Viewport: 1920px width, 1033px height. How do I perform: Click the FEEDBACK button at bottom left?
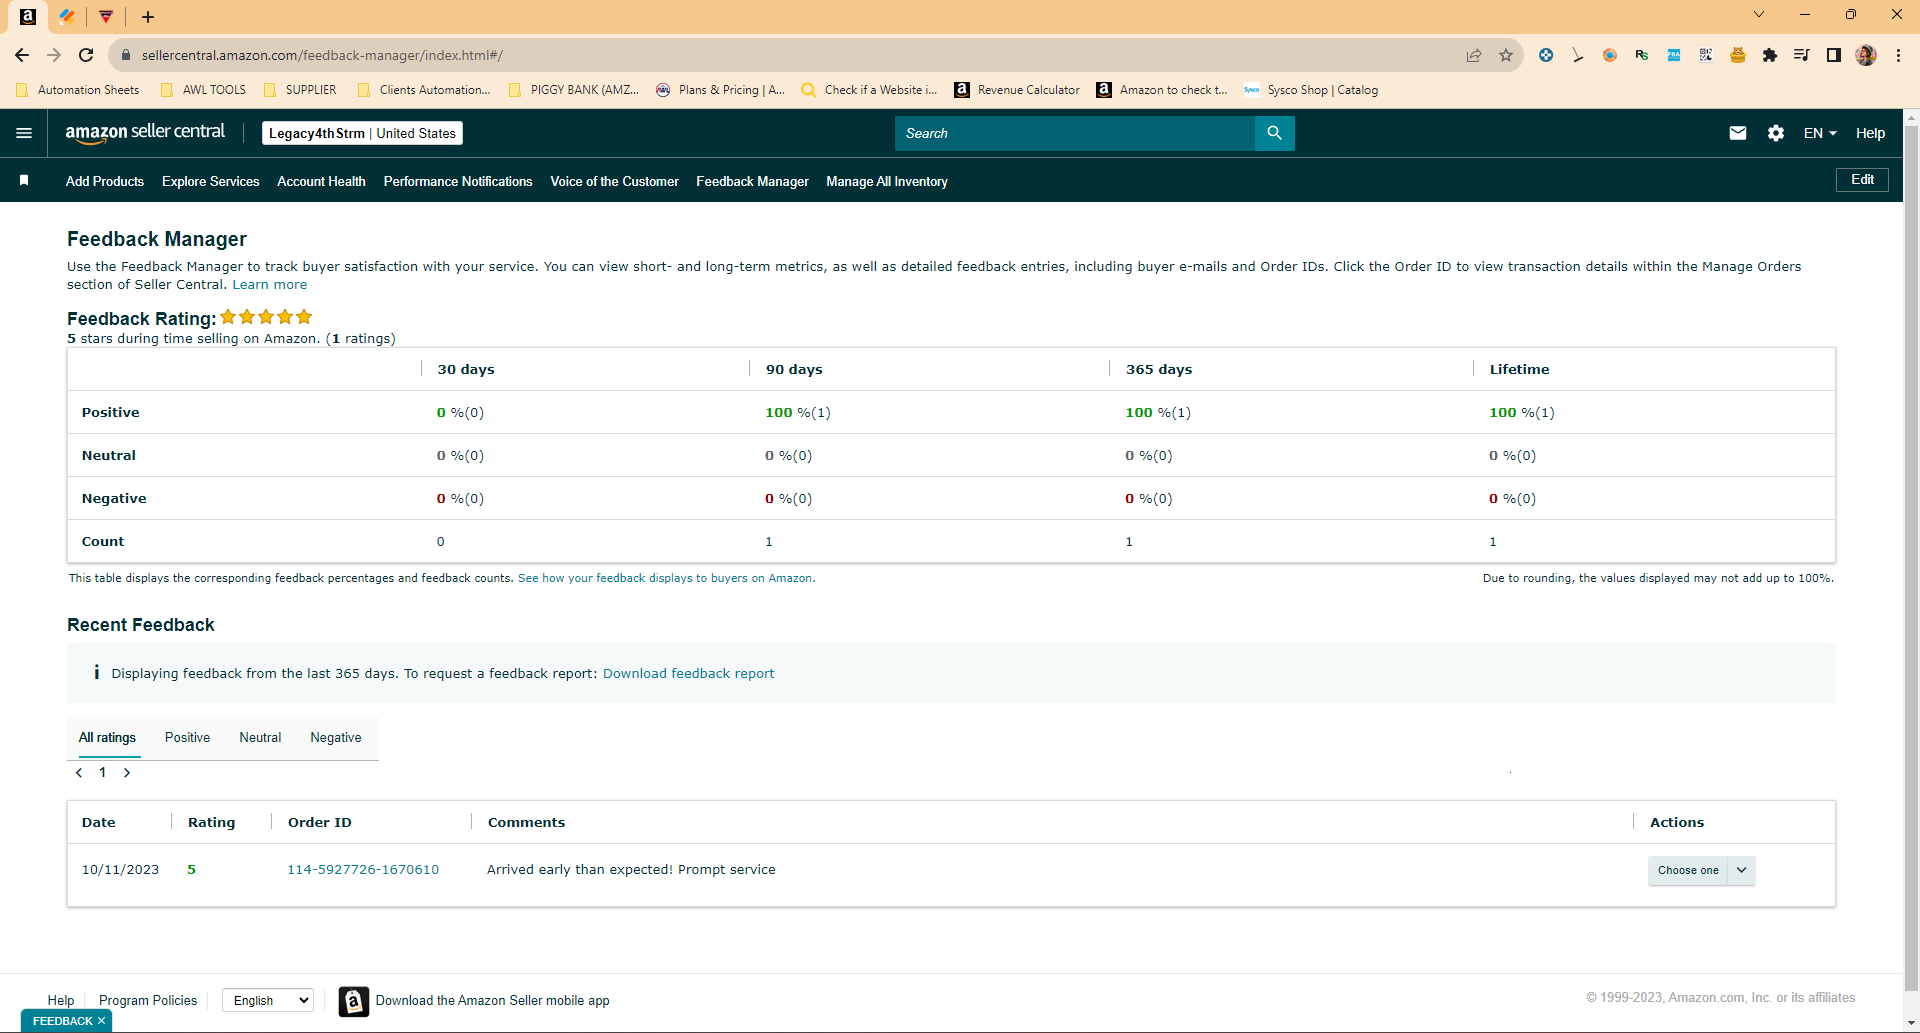62,1021
